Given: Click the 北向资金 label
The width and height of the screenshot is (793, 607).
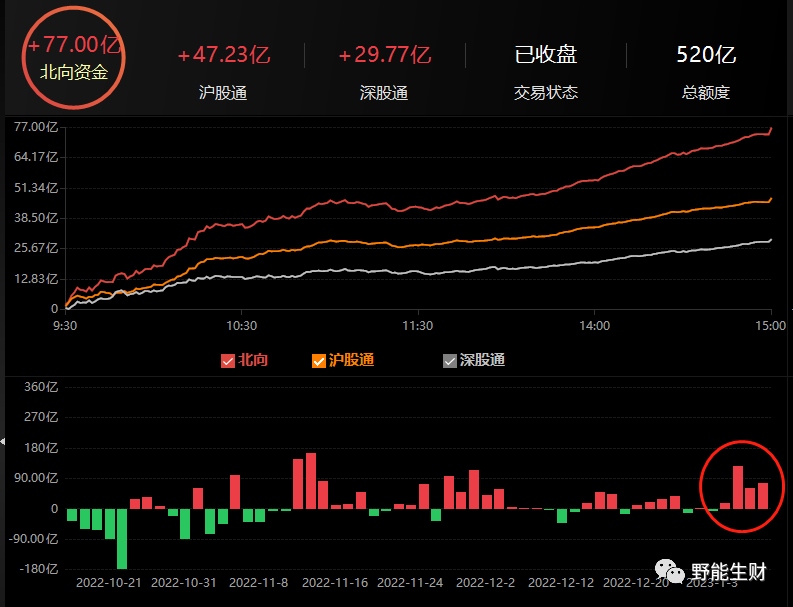Looking at the screenshot, I should coord(74,72).
